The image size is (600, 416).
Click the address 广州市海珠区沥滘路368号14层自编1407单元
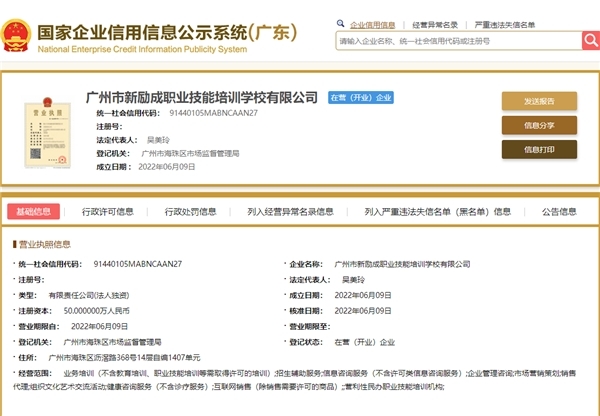(124, 357)
